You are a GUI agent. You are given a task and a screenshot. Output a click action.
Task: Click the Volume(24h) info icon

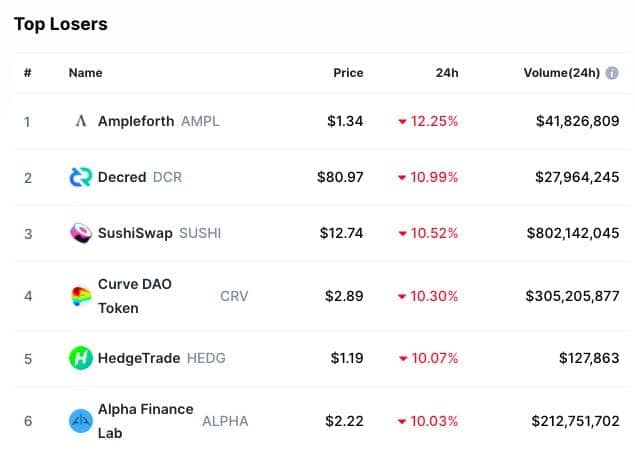[612, 73]
